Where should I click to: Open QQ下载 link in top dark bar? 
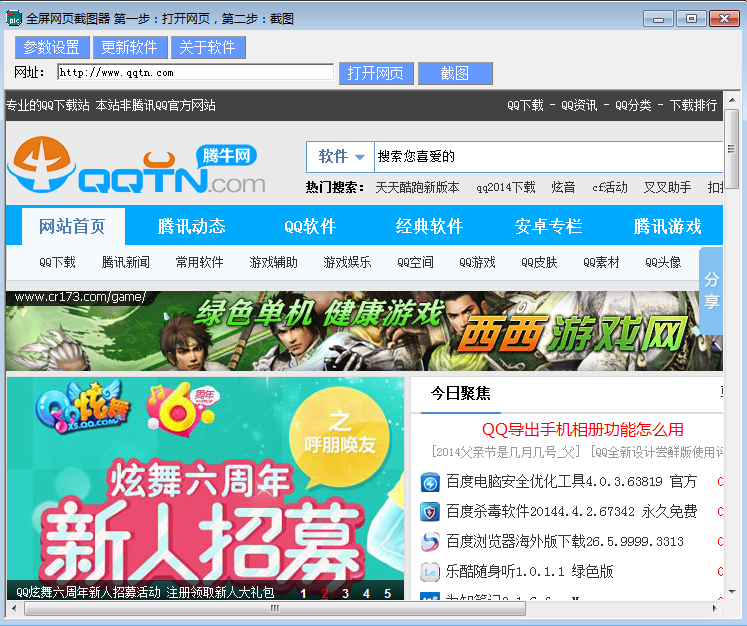(x=525, y=105)
